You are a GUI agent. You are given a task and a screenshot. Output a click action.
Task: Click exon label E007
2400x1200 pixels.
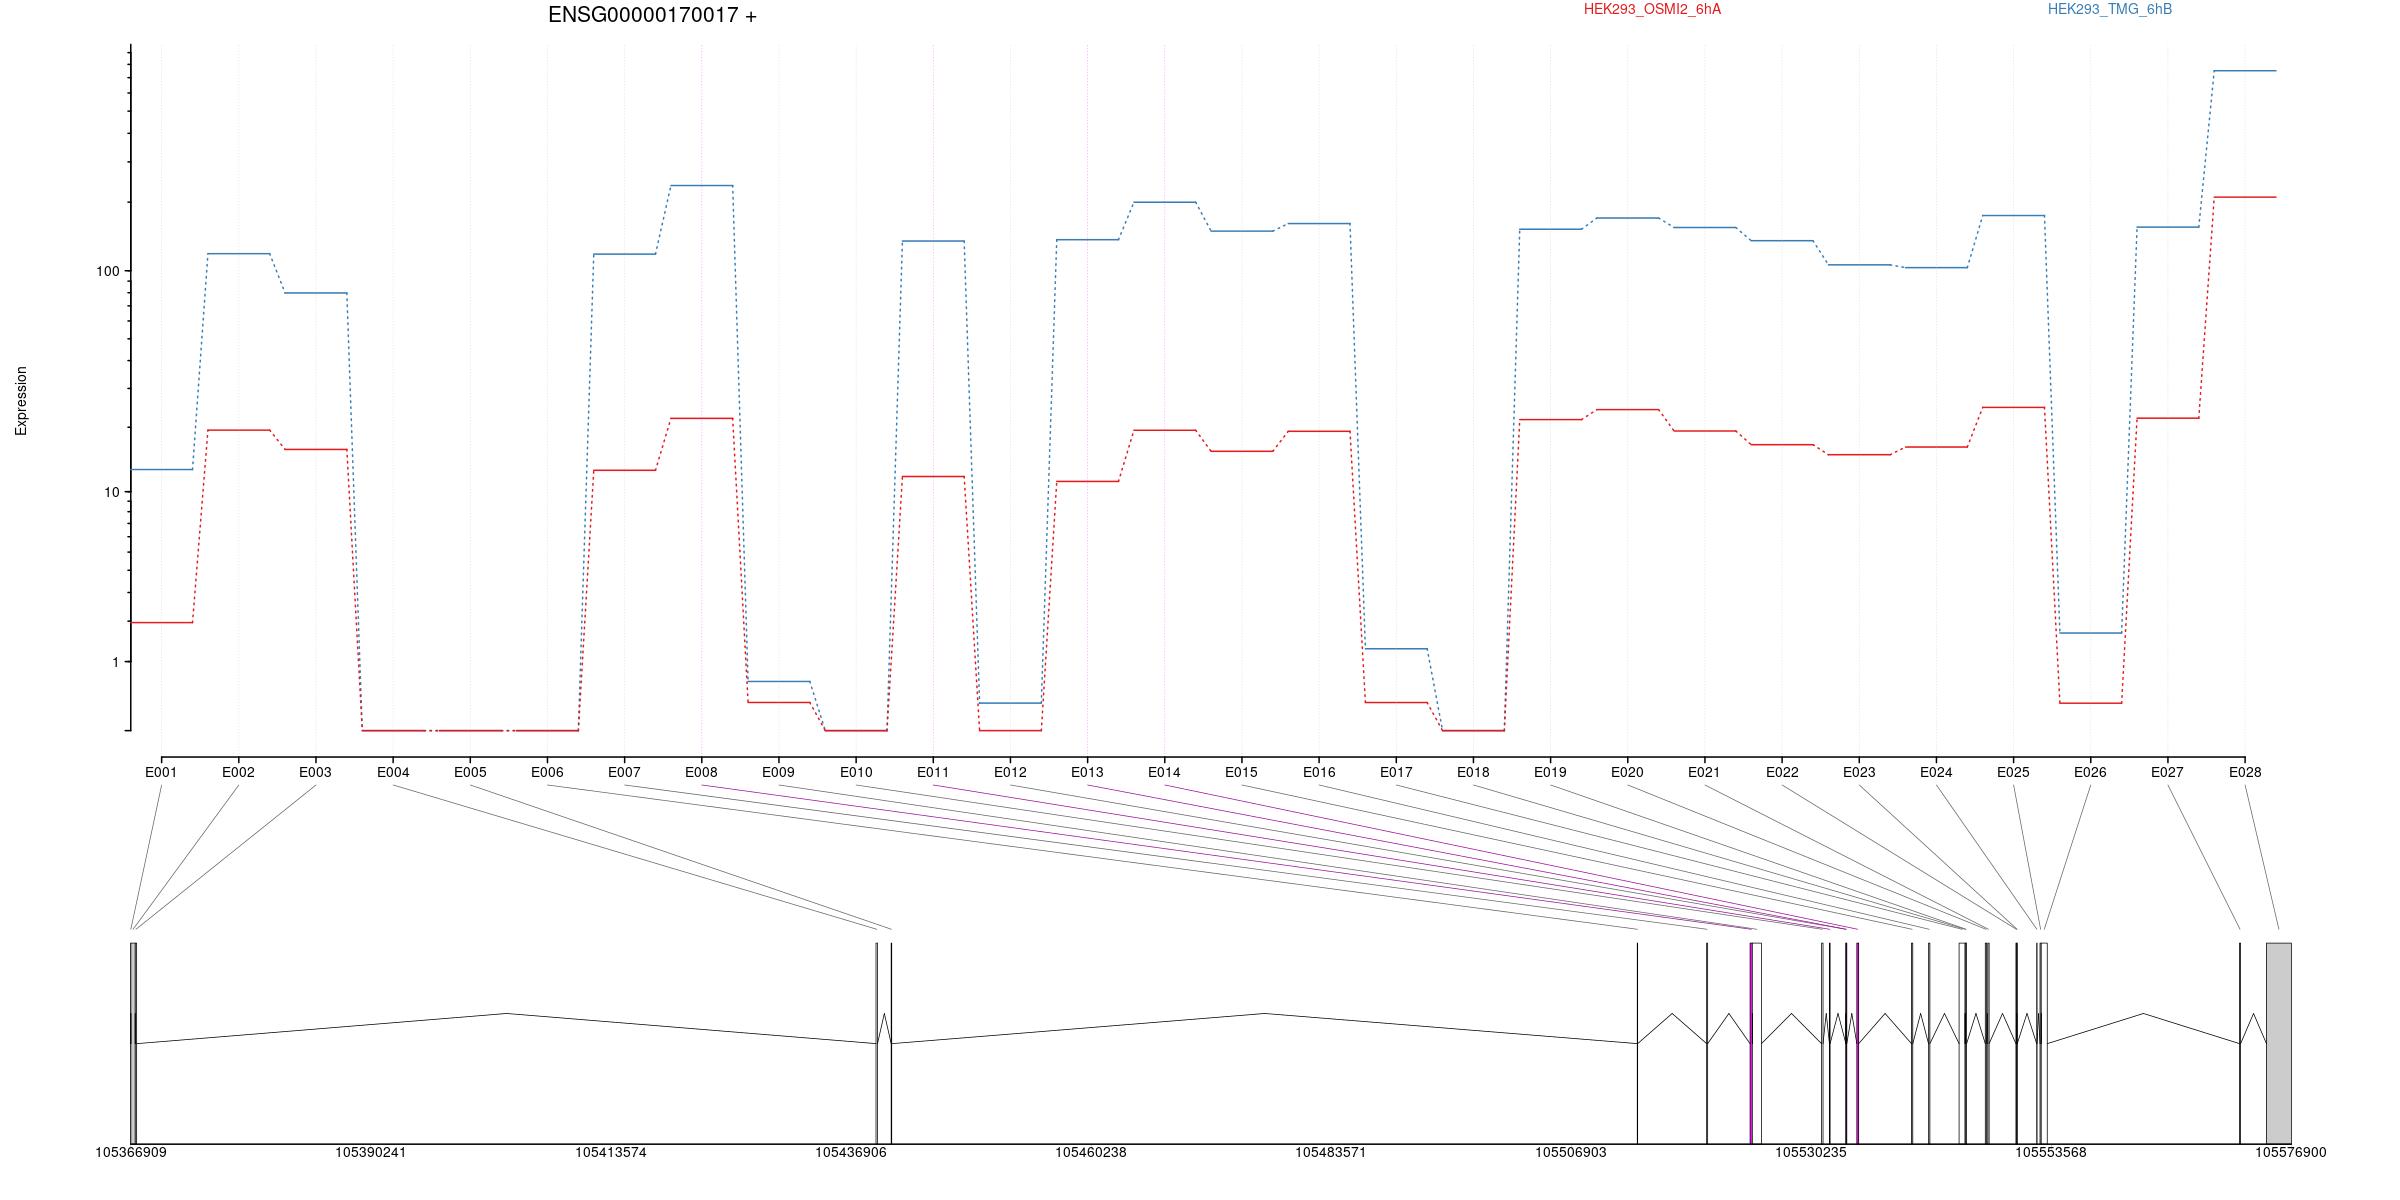624,772
